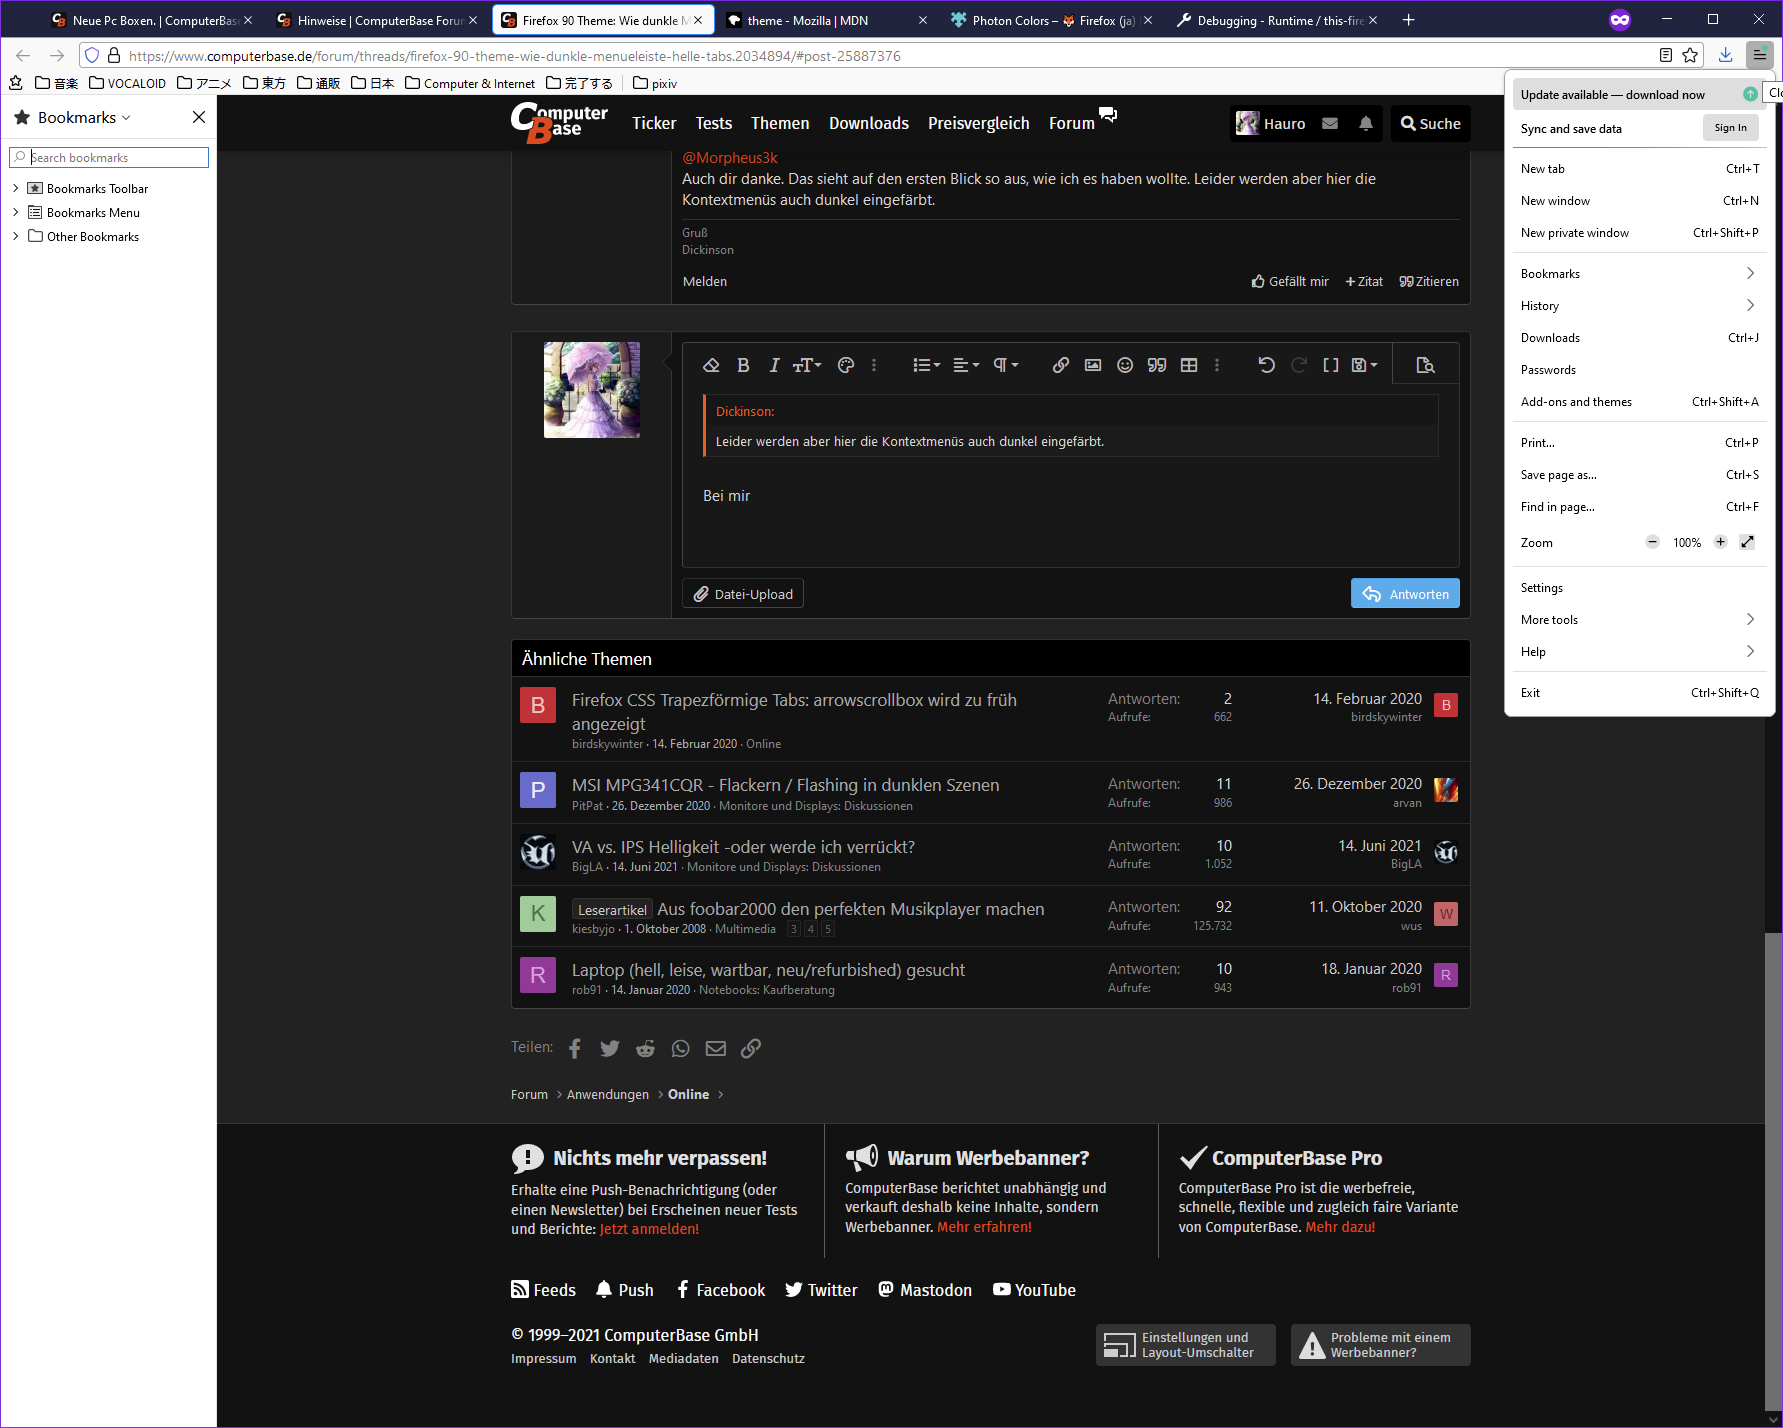Insert a quote block

point(1157,365)
